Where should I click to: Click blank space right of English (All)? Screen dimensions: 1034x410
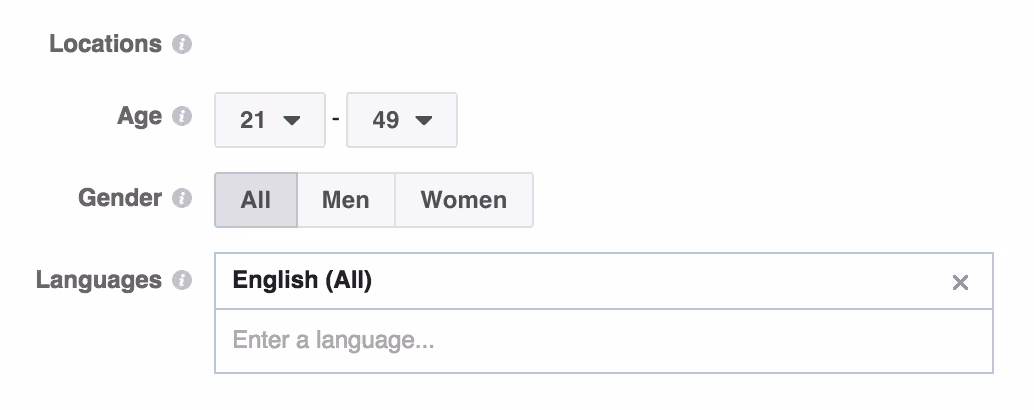tap(659, 281)
